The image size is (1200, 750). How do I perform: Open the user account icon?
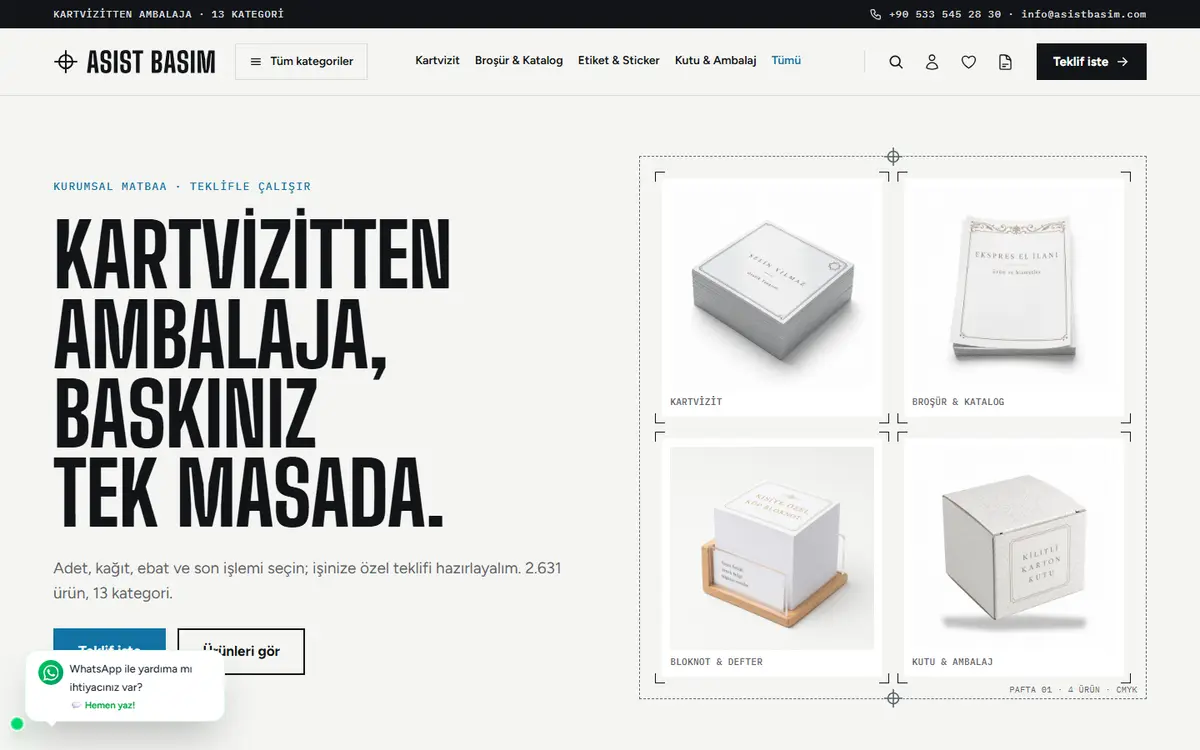click(x=932, y=62)
